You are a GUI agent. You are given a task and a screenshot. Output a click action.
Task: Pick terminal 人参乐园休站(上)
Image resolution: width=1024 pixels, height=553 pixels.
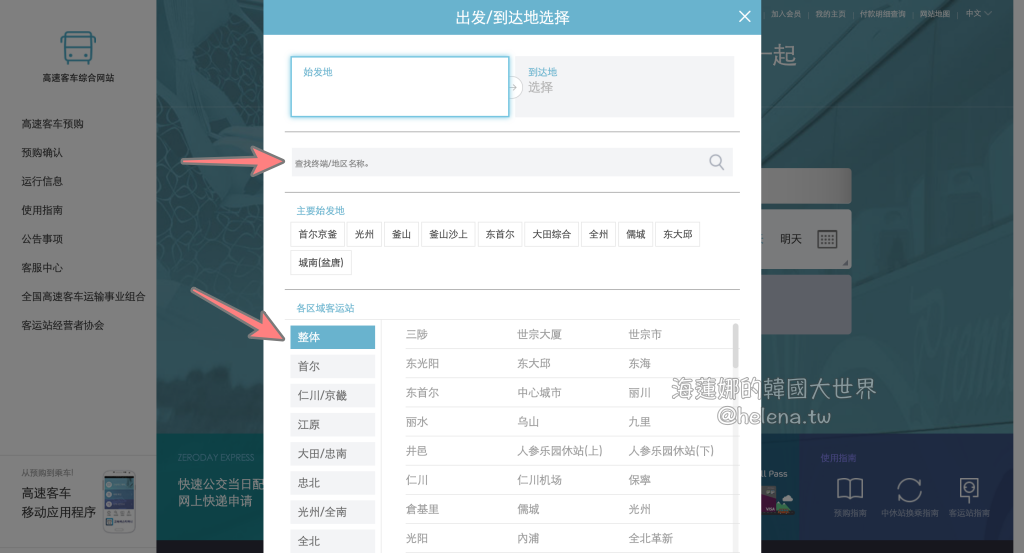pos(560,451)
